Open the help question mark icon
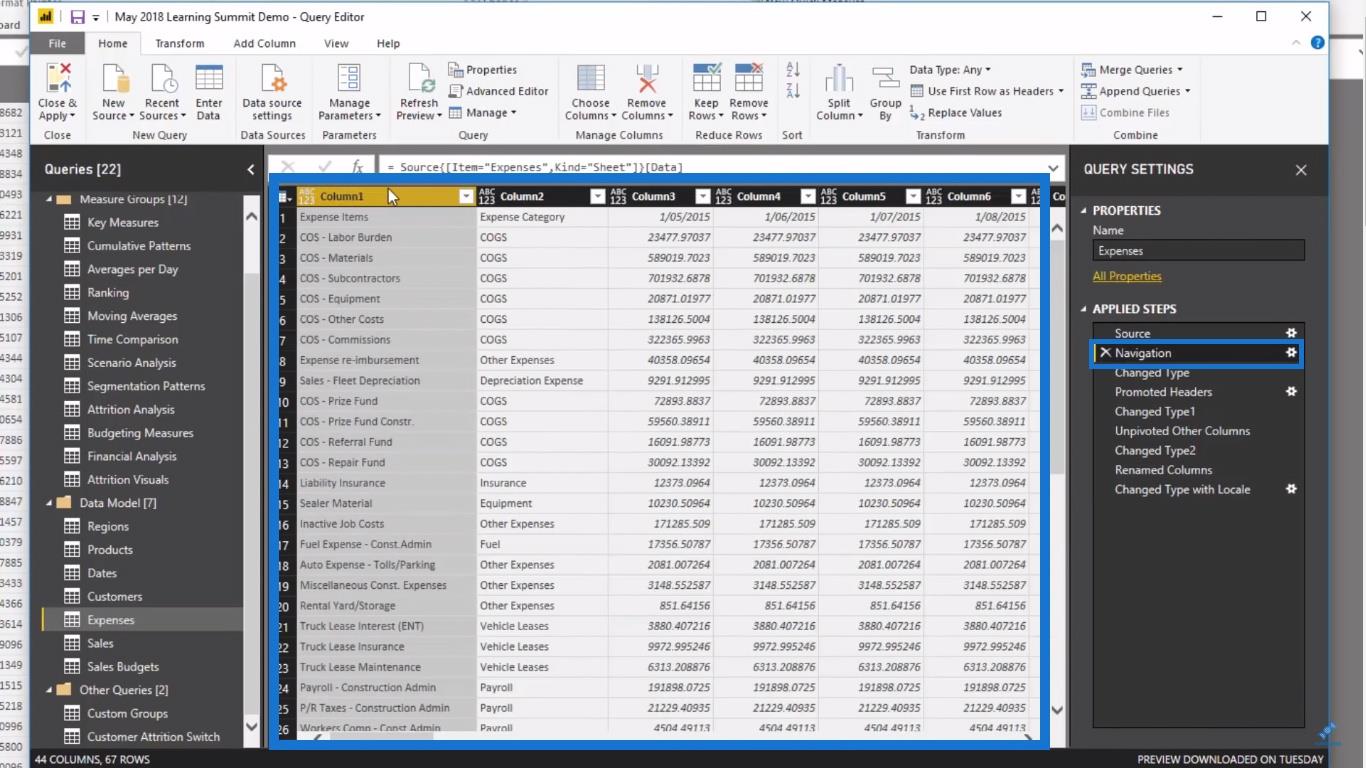The width and height of the screenshot is (1366, 768). pos(1317,43)
